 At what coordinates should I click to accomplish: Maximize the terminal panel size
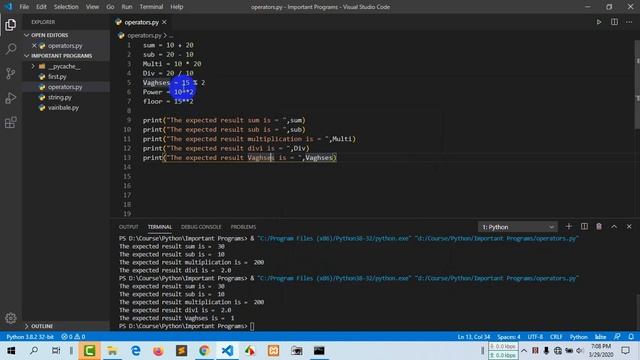click(x=614, y=227)
